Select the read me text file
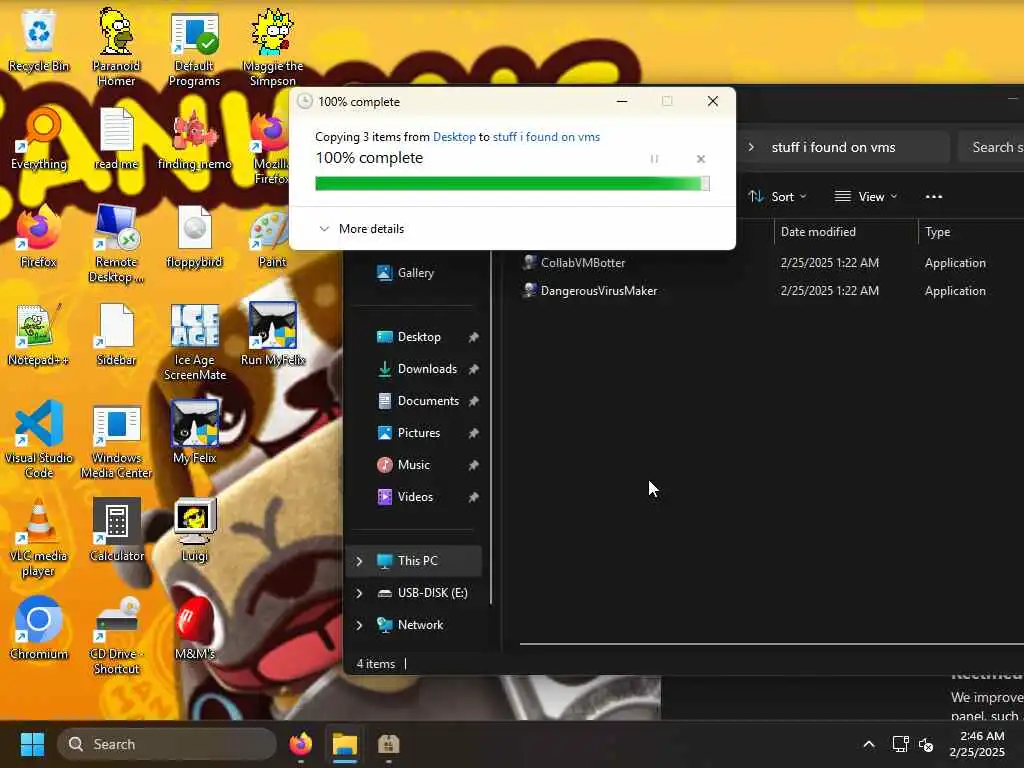 tap(116, 138)
